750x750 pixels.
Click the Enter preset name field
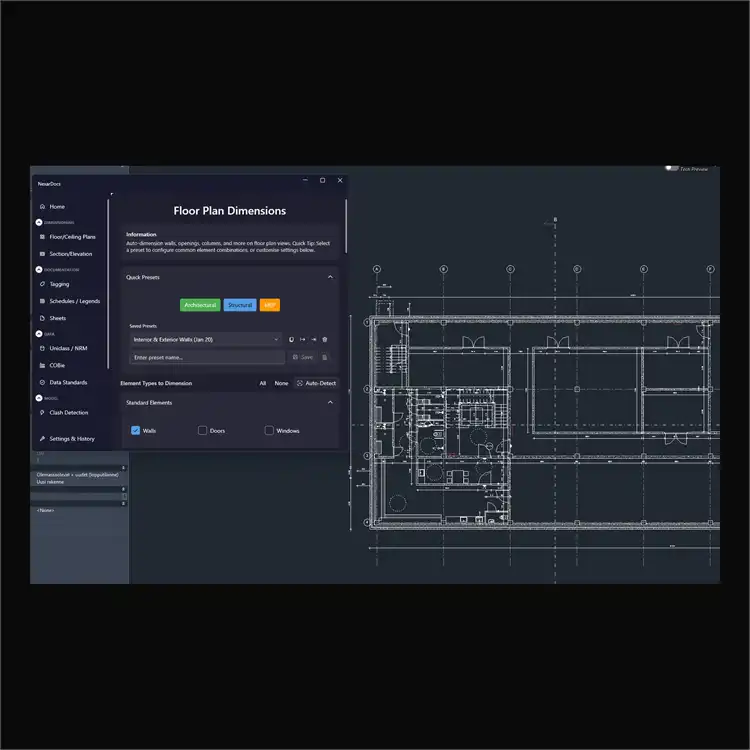tap(208, 357)
